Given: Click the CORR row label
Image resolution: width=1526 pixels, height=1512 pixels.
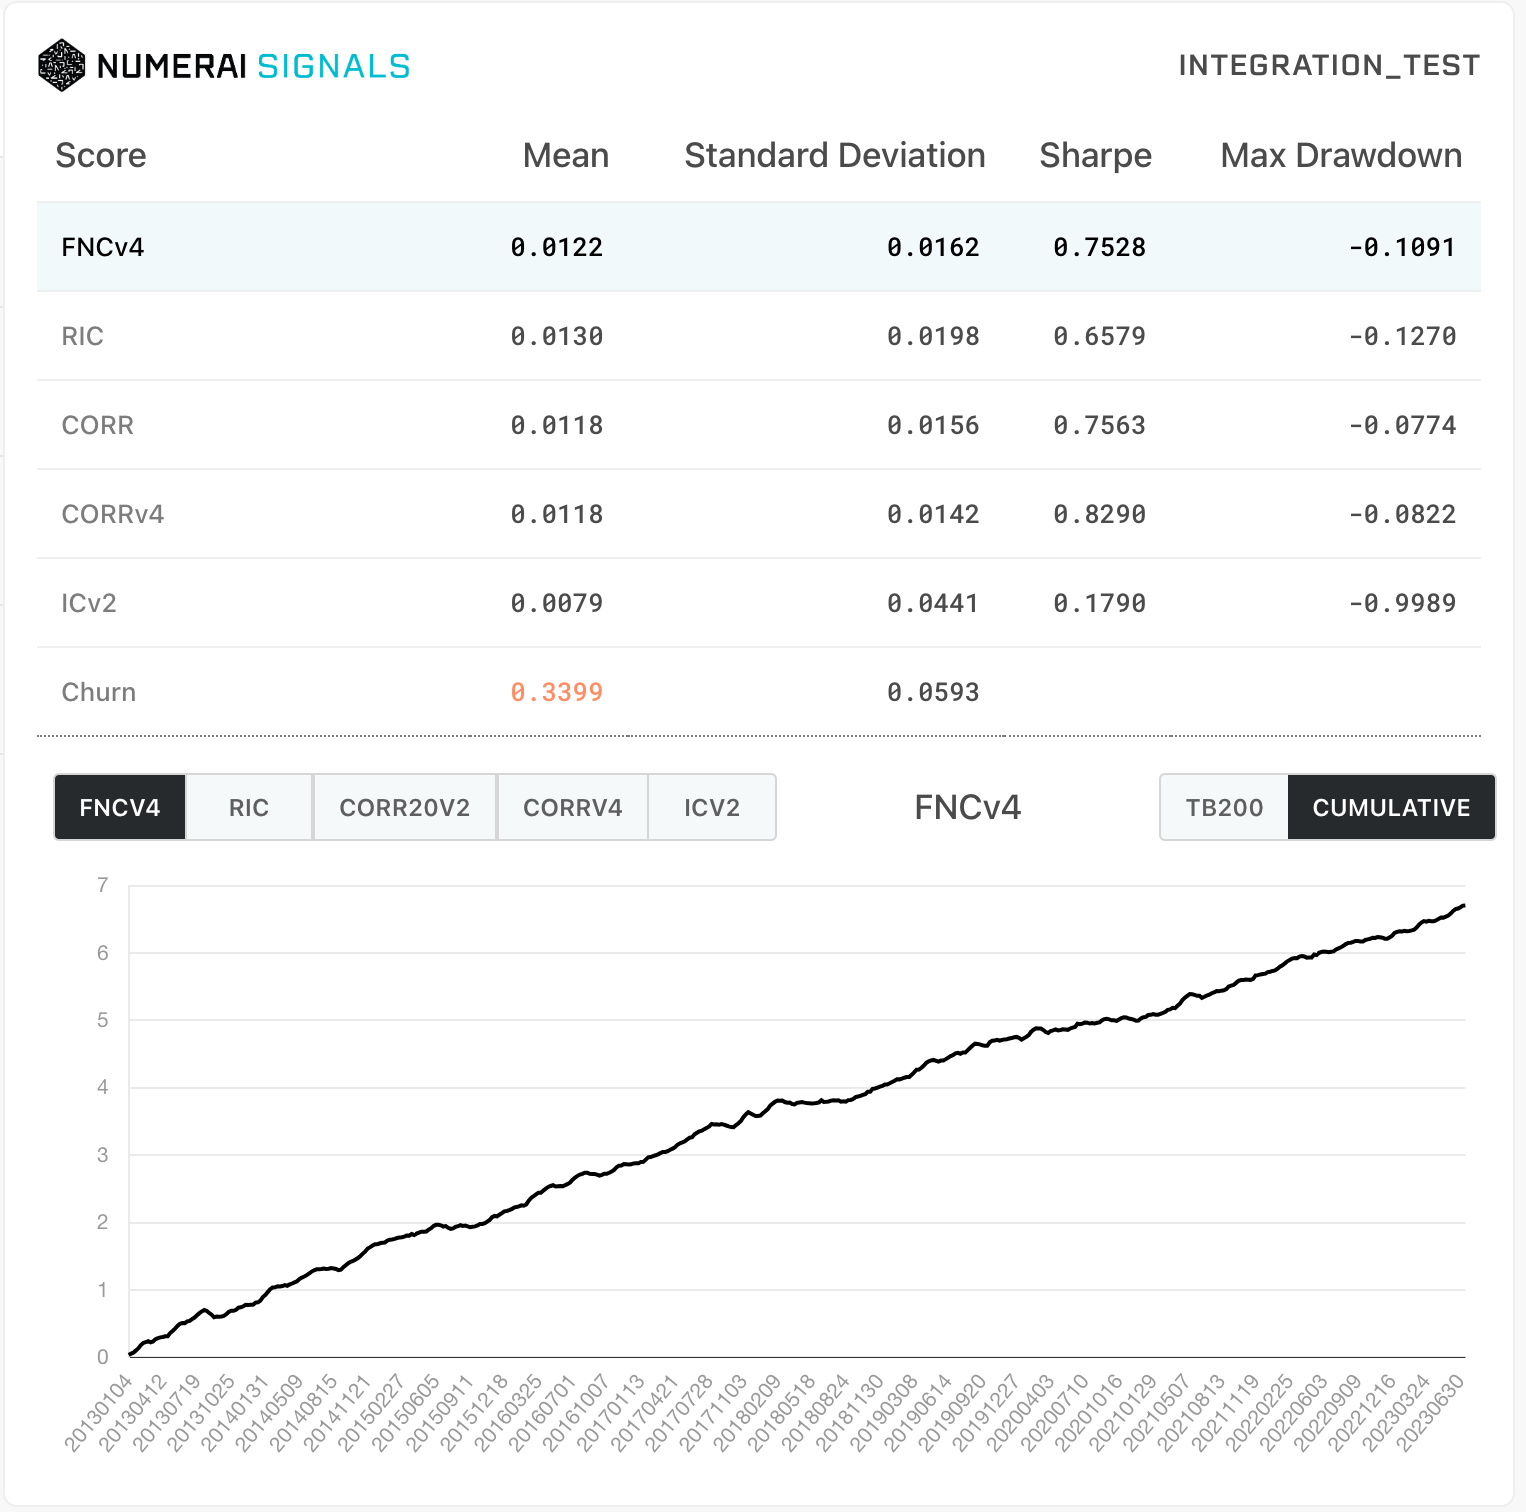Looking at the screenshot, I should click(98, 425).
